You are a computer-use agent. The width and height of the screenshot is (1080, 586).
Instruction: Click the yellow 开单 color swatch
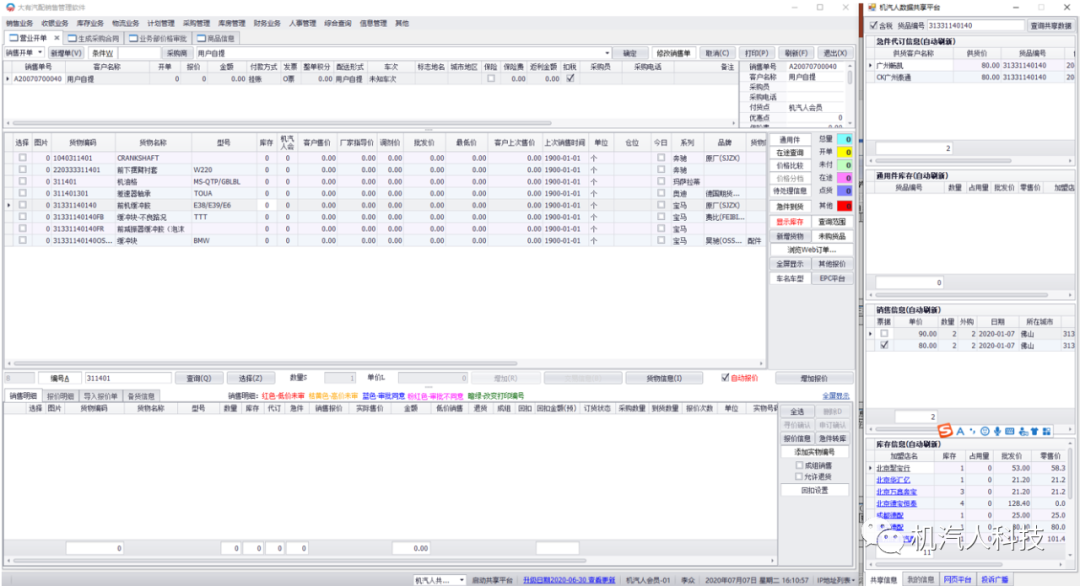point(848,152)
